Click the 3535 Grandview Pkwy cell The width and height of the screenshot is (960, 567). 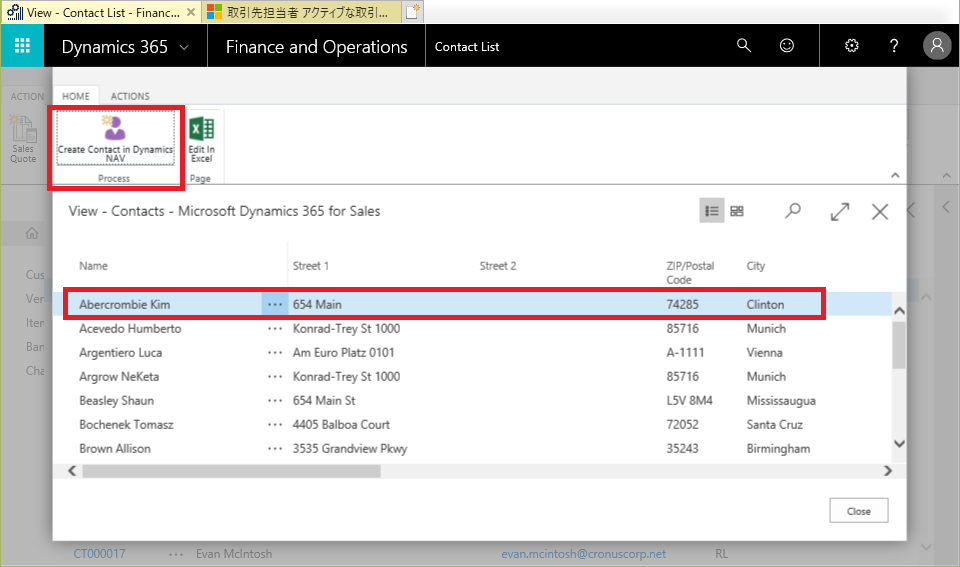(350, 449)
